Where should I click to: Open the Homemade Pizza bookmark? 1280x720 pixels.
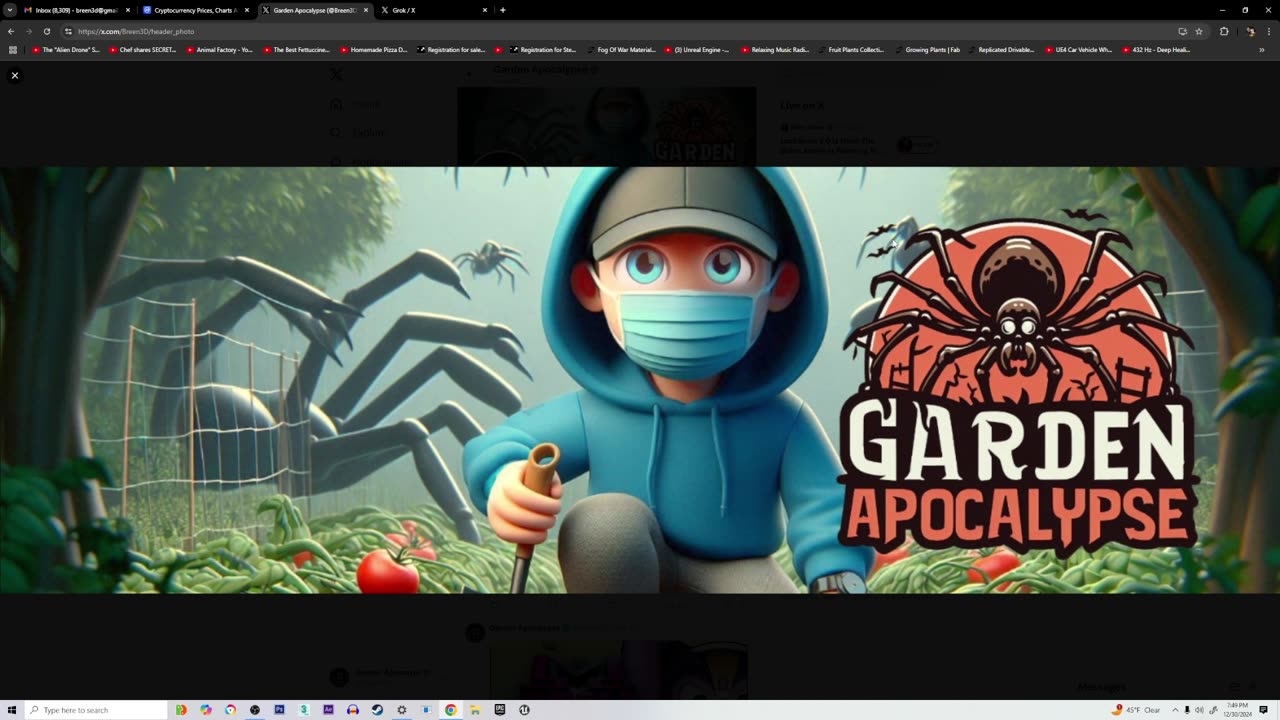coord(374,49)
